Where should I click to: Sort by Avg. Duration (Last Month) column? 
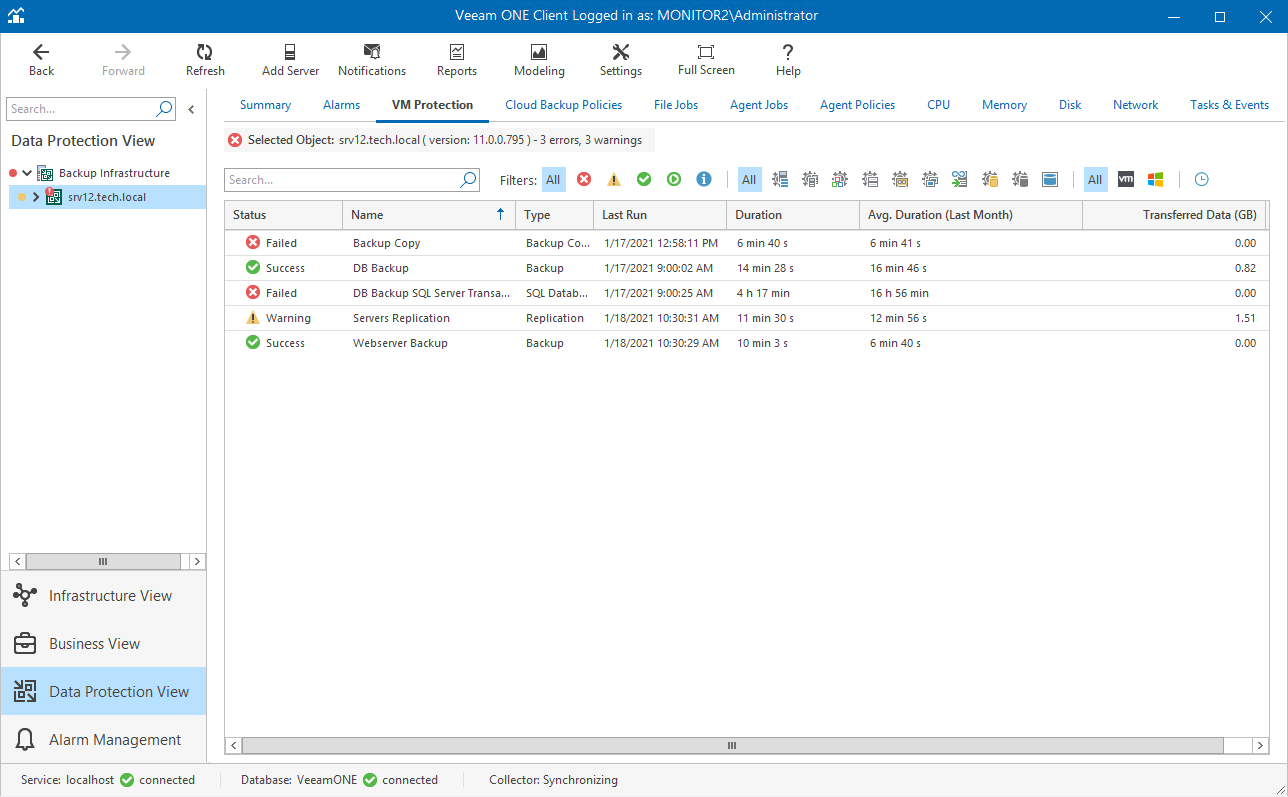pos(971,215)
